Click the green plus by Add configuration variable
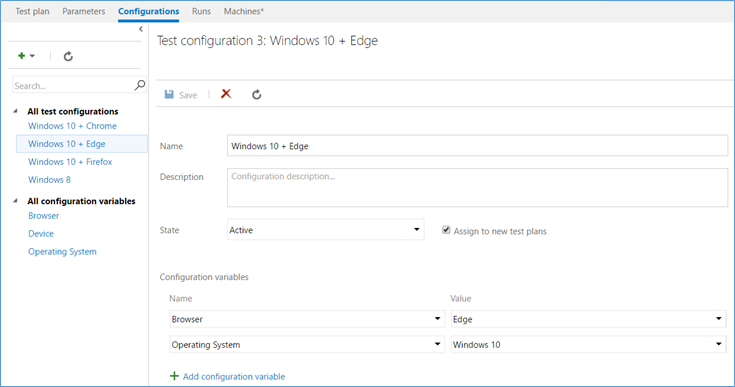 174,376
